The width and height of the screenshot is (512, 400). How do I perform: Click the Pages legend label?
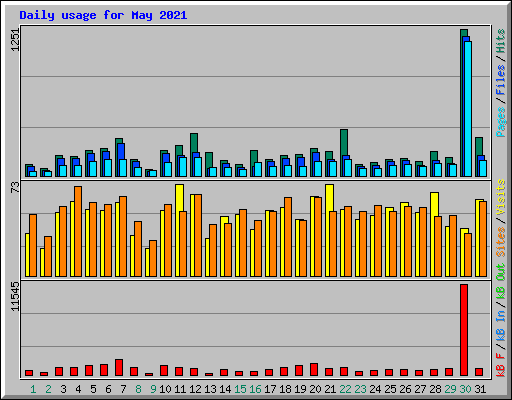click(501, 122)
